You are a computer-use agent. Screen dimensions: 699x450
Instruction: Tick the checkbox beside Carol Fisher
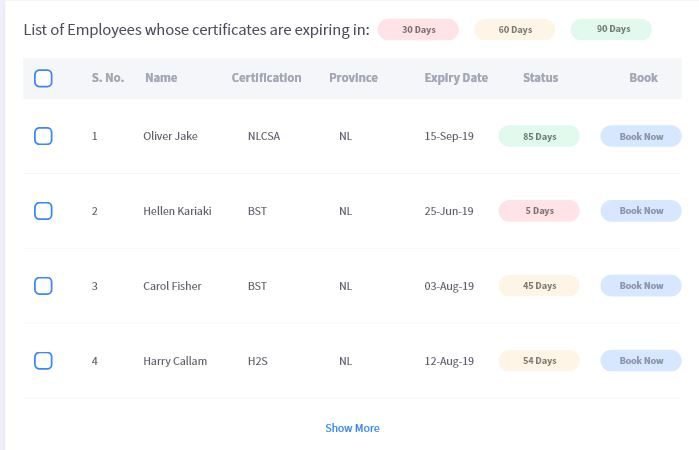43,286
